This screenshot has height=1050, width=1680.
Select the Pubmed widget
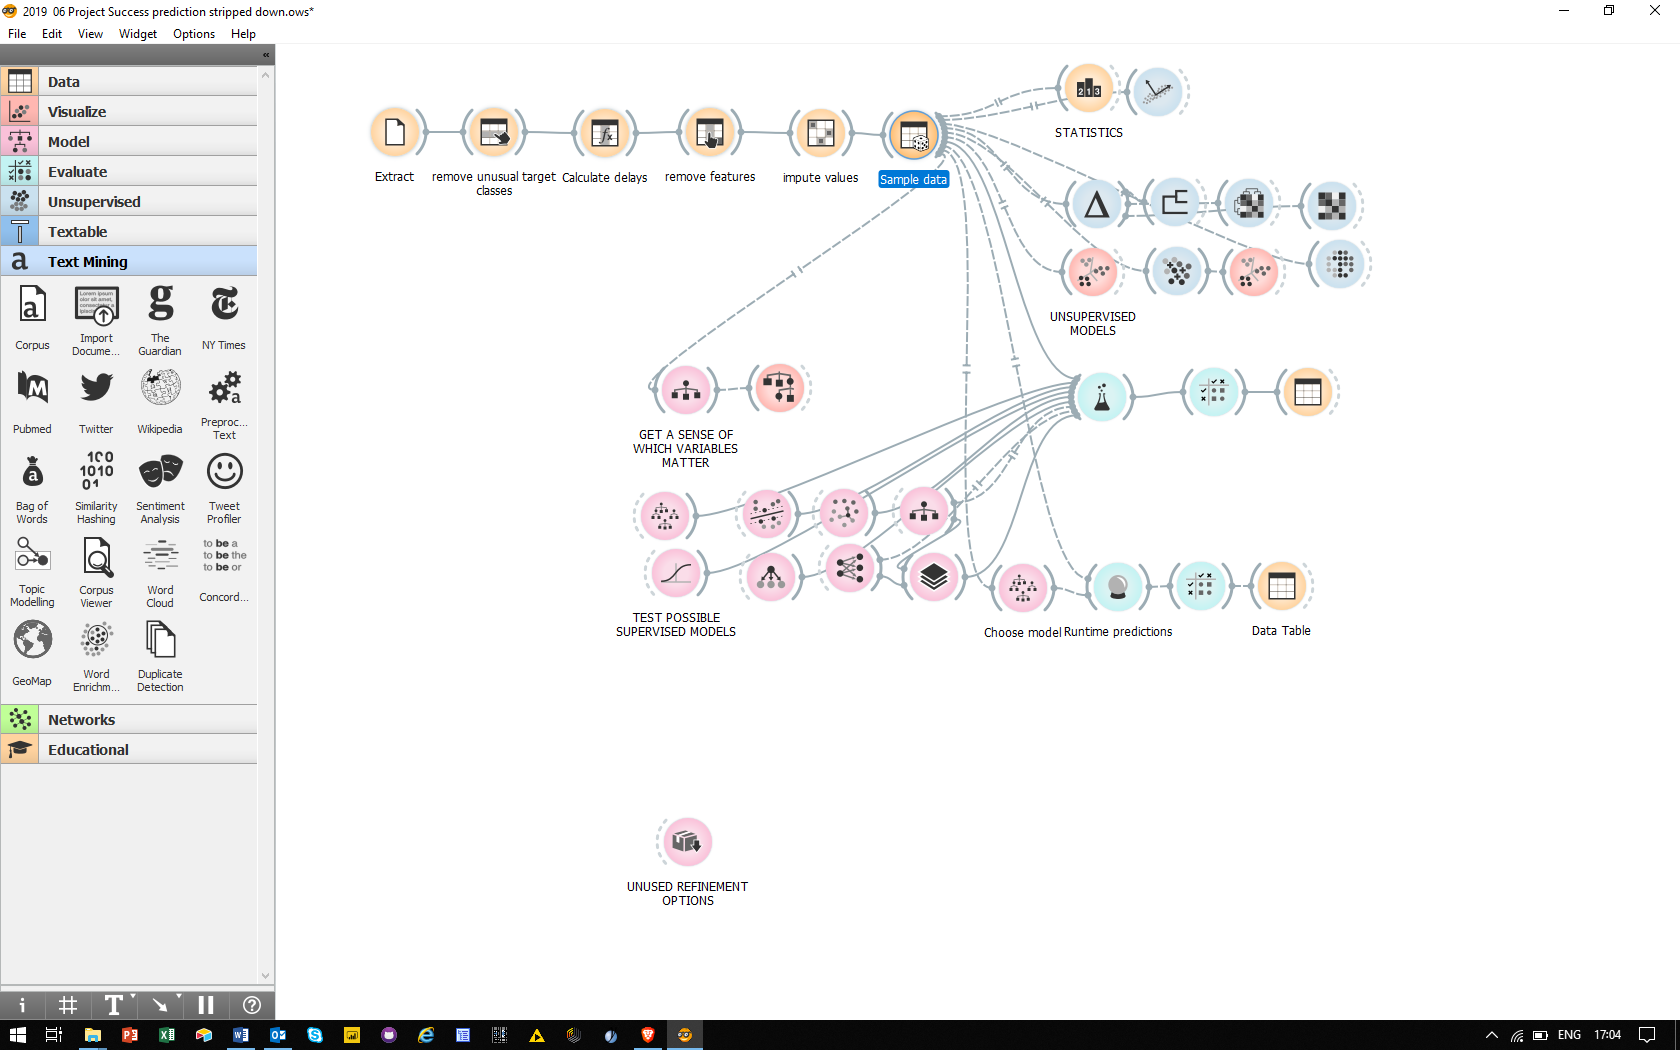coord(32,402)
